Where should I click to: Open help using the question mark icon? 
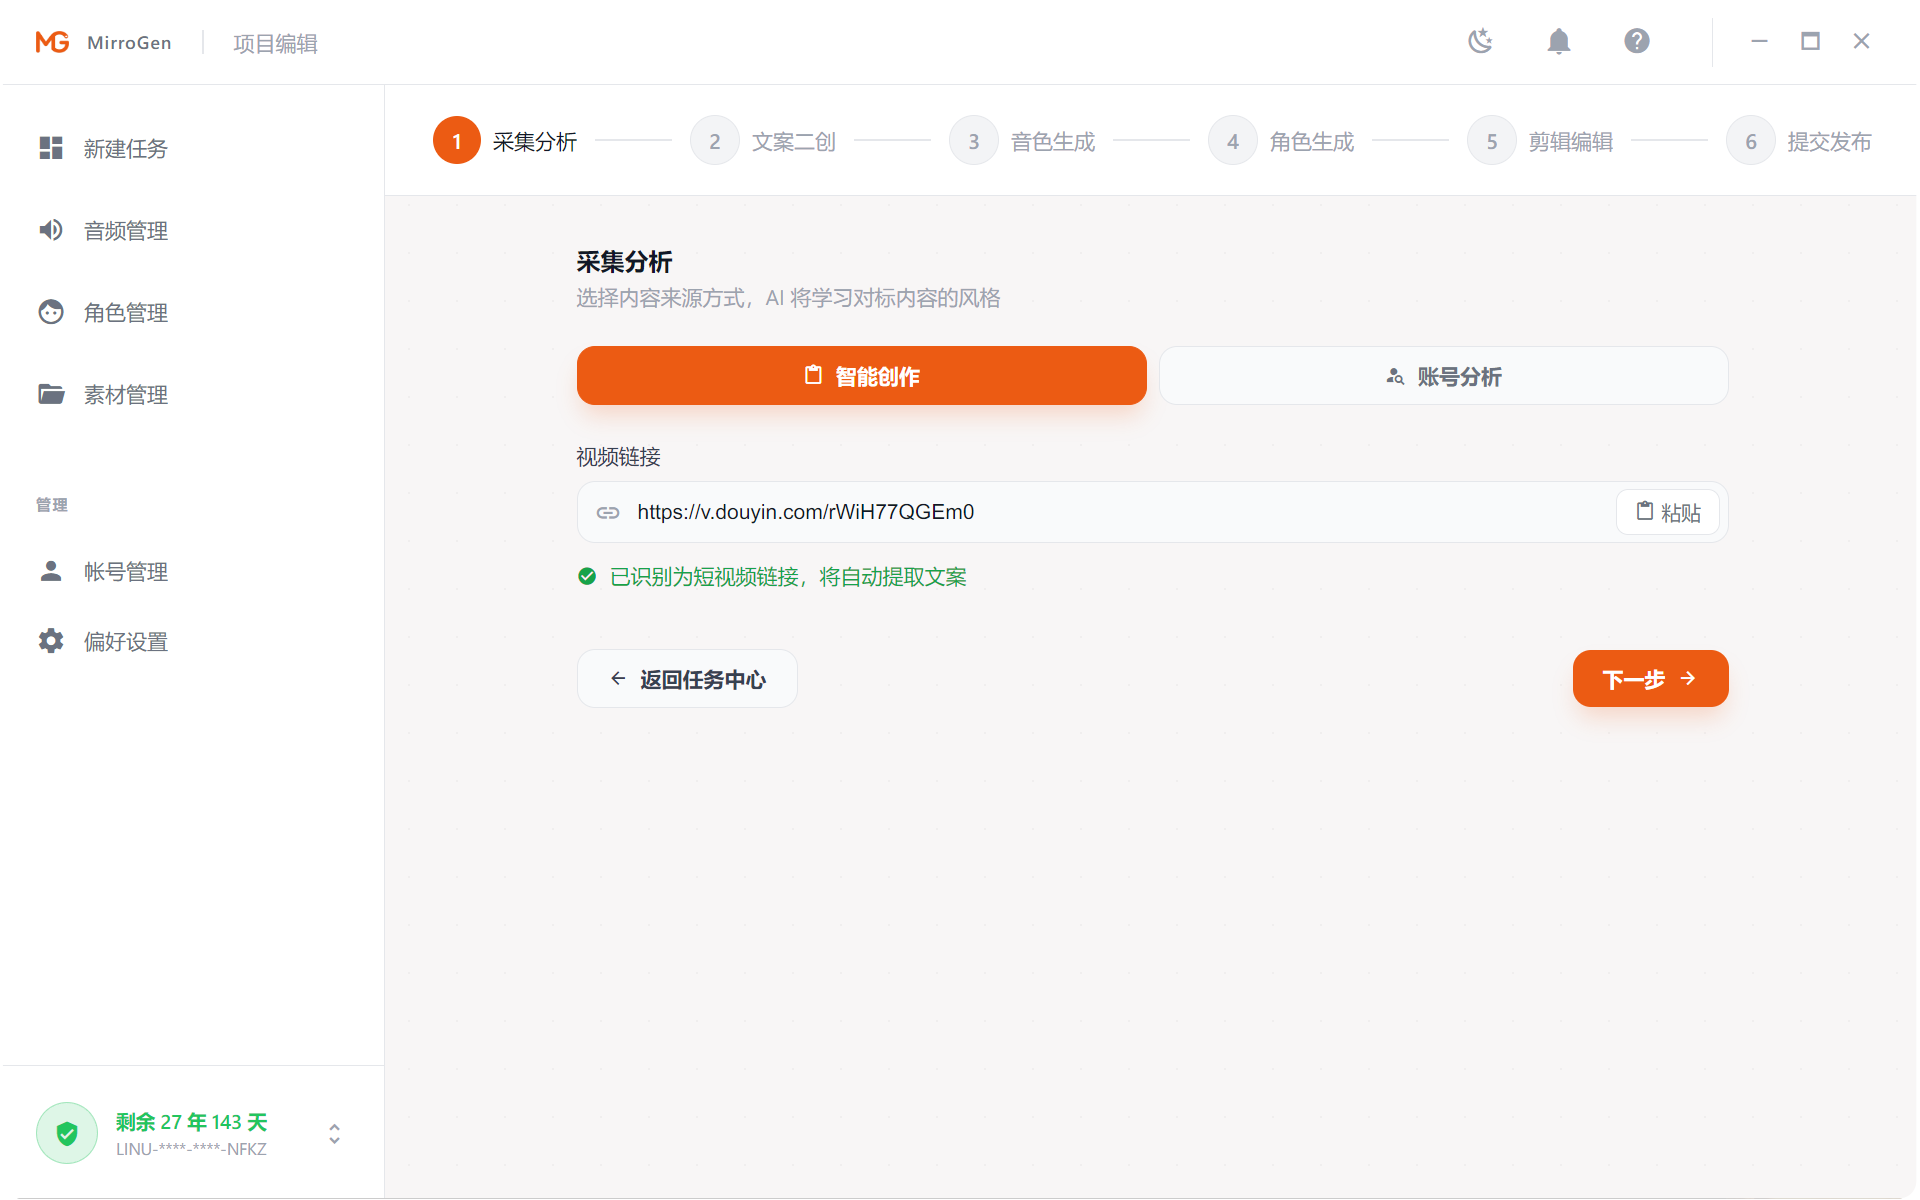point(1637,41)
